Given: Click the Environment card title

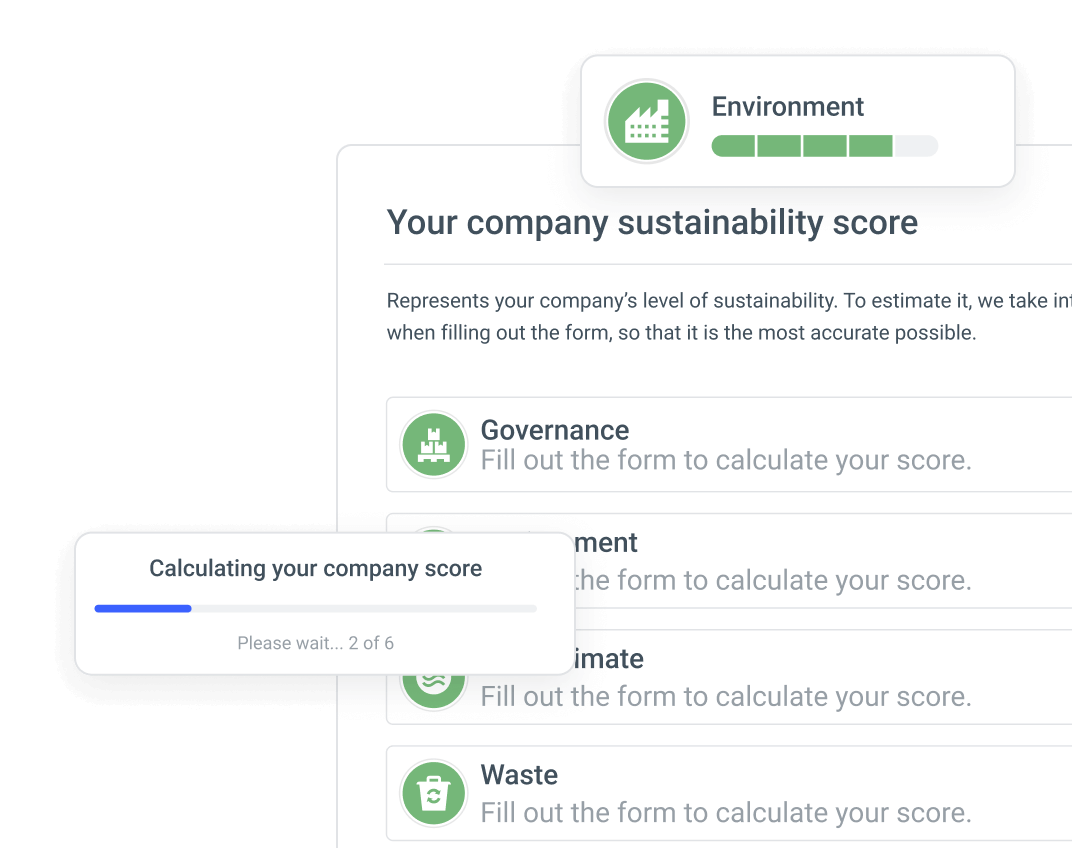Looking at the screenshot, I should tap(788, 107).
